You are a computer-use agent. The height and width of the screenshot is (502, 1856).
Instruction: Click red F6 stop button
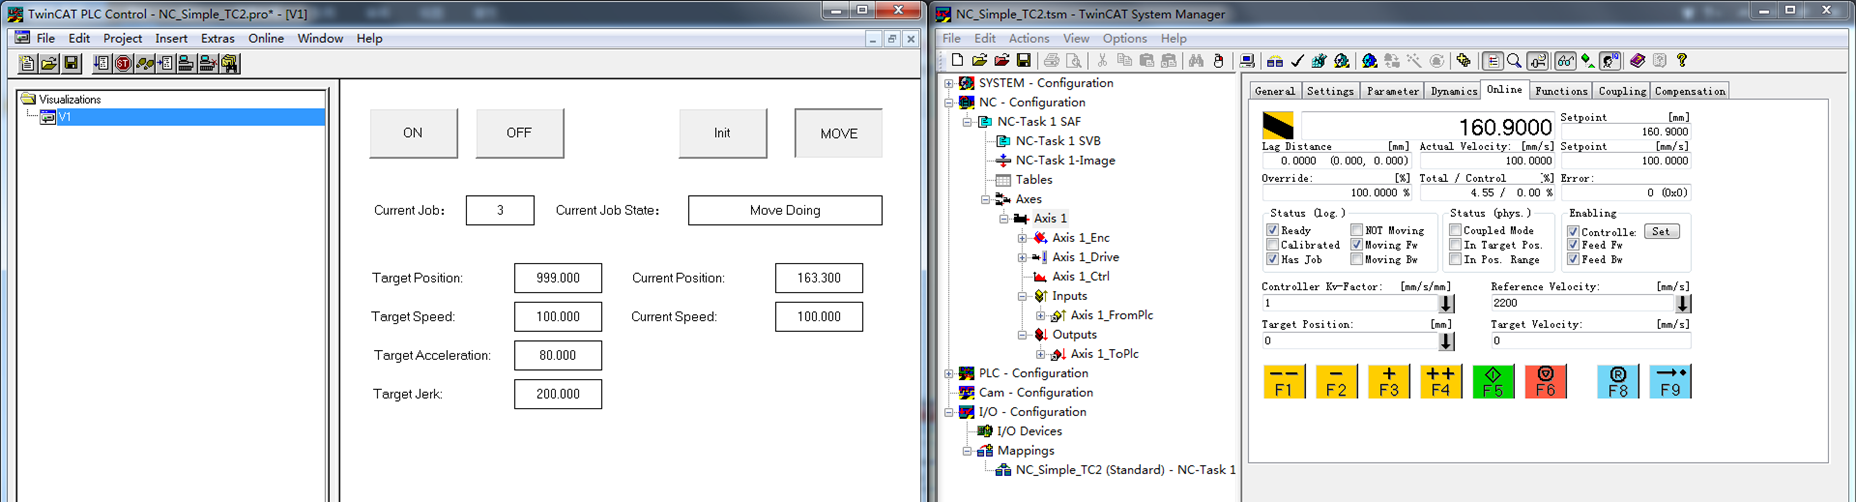(x=1545, y=381)
